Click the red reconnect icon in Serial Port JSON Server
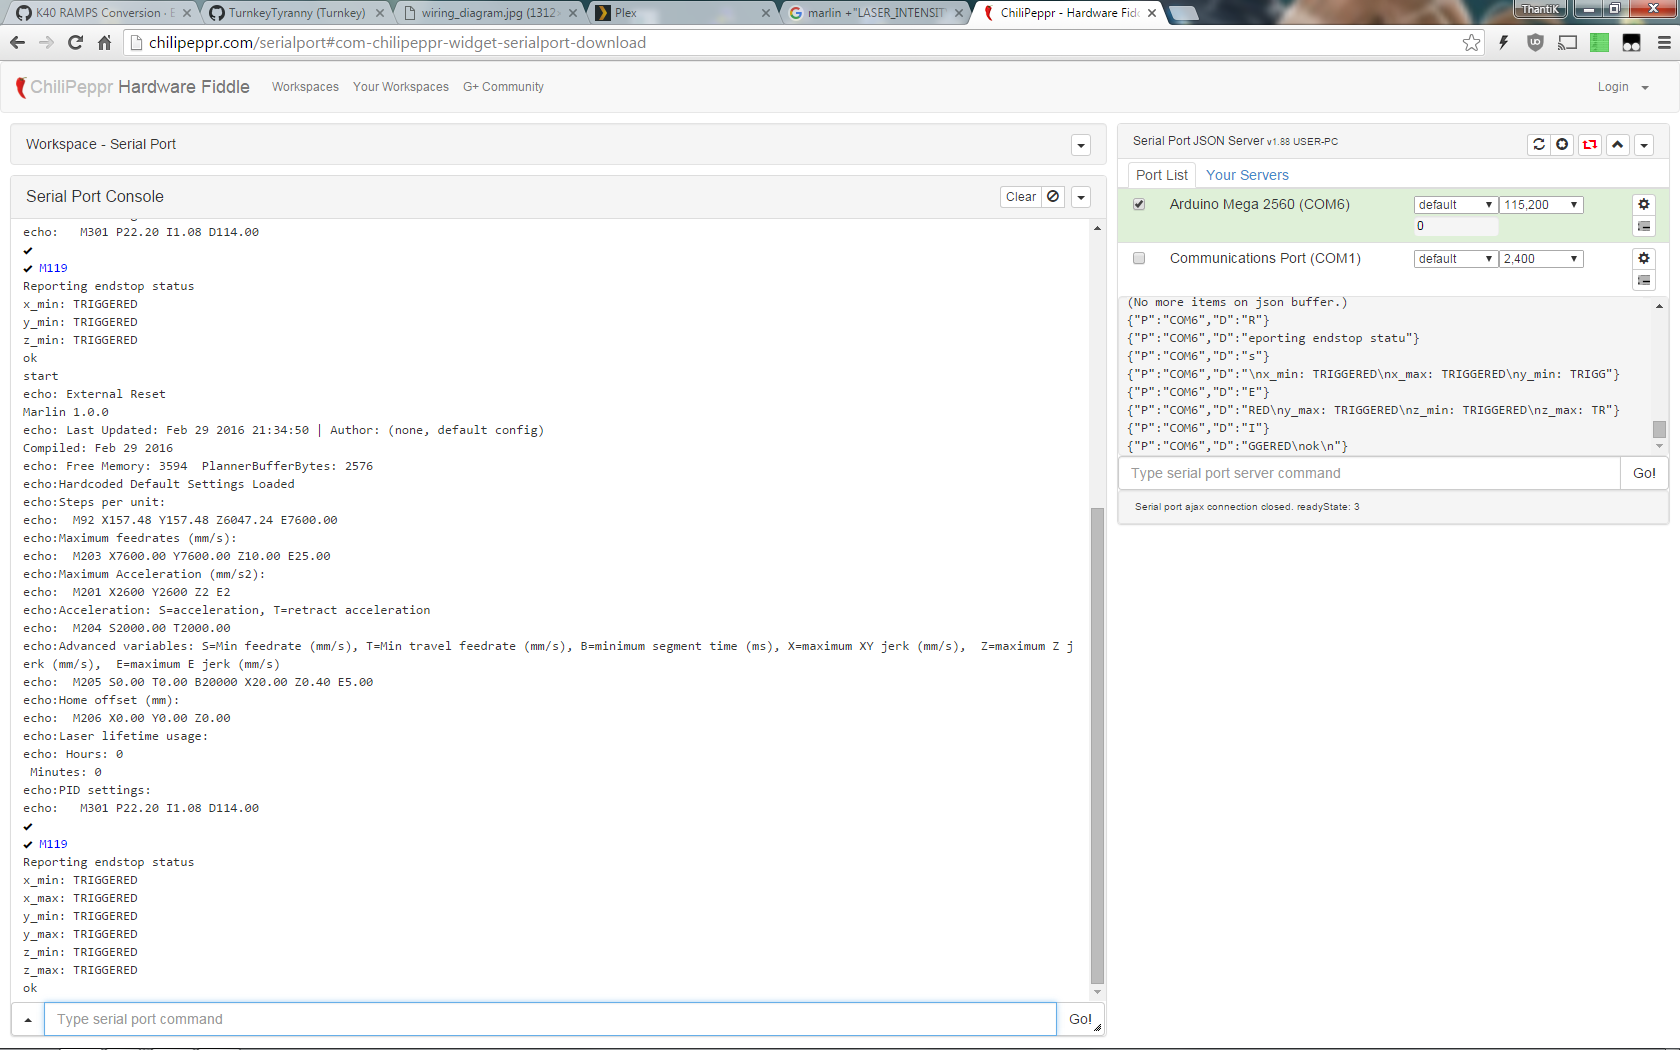The image size is (1680, 1050). (x=1590, y=145)
